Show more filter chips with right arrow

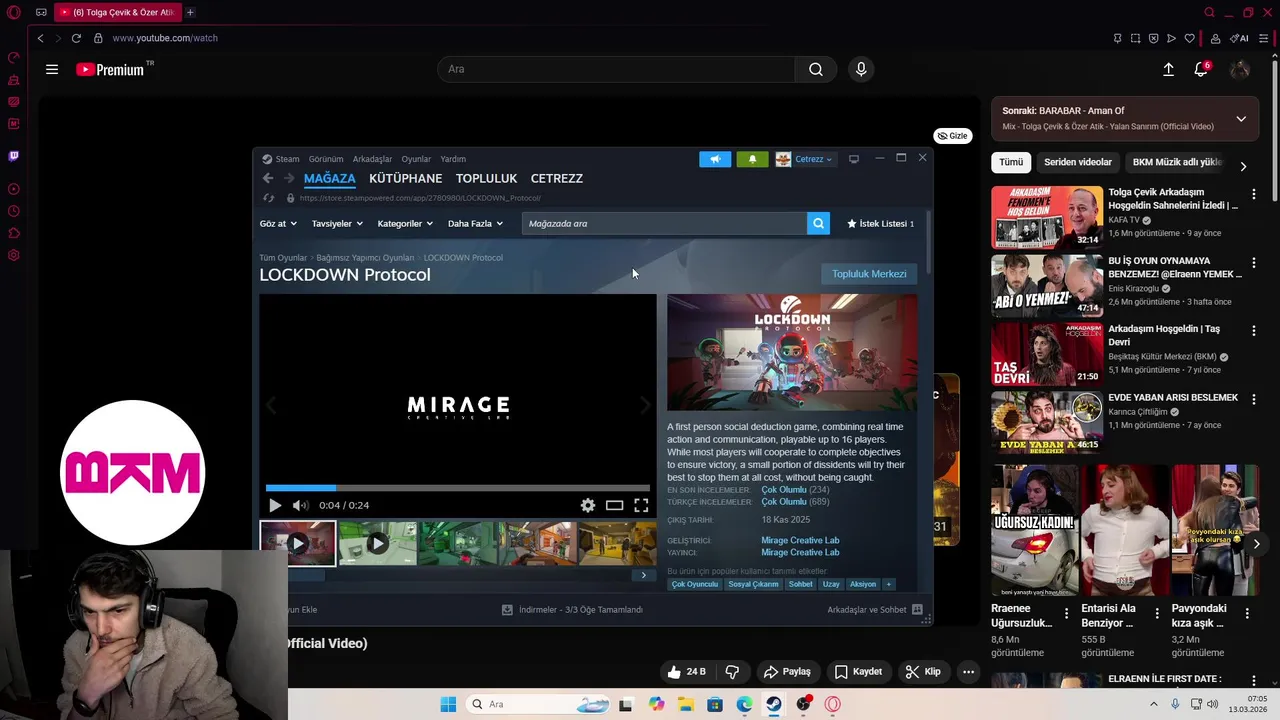1243,166
